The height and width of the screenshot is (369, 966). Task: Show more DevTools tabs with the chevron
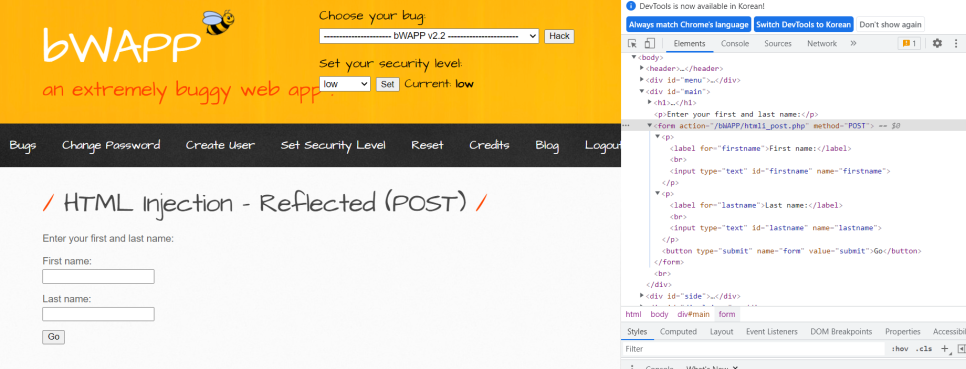pos(853,44)
